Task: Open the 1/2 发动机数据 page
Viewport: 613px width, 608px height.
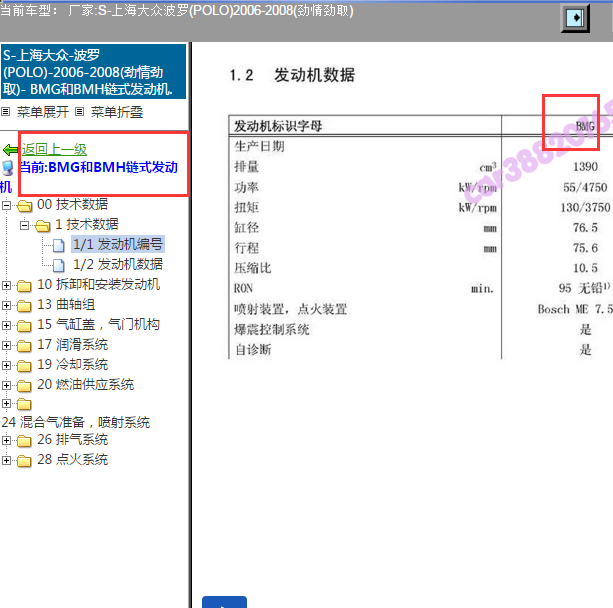Action: click(118, 265)
